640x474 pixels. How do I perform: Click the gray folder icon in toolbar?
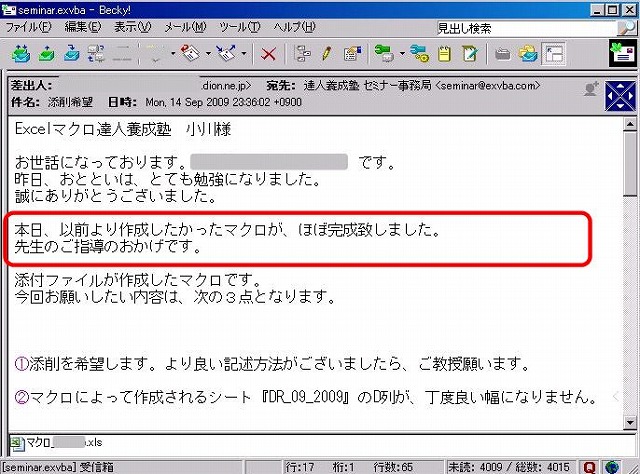pyautogui.click(x=503, y=54)
